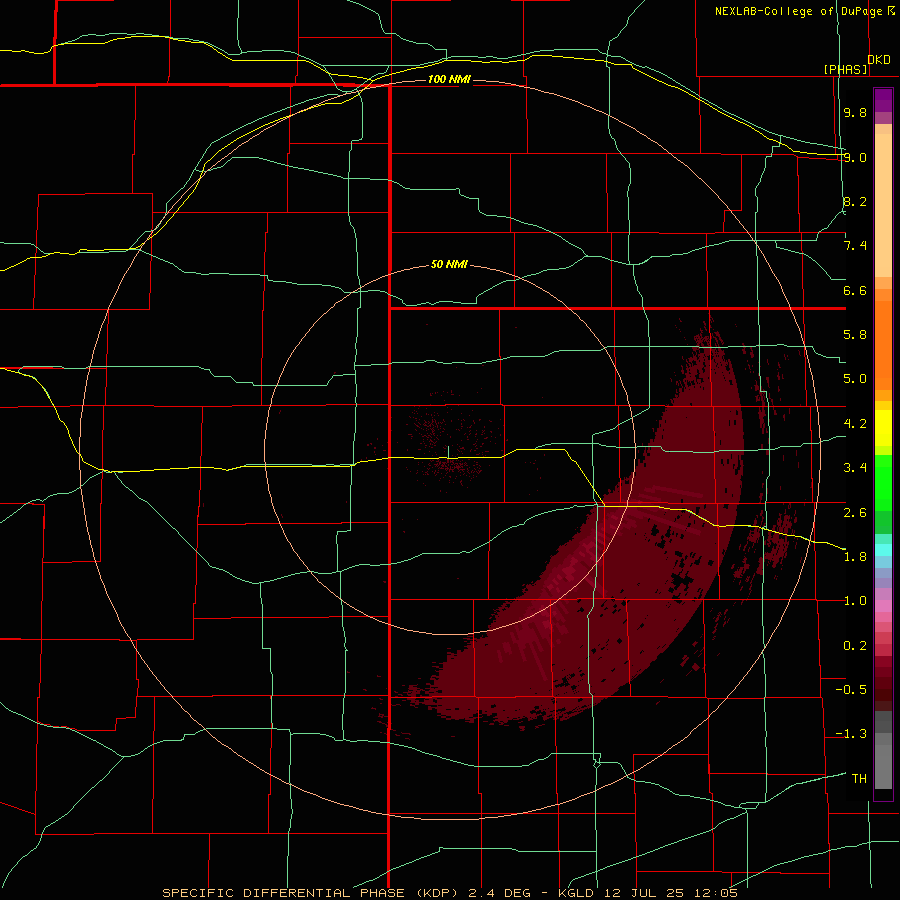
Task: Click the bright green color scale band
Action: (x=883, y=483)
